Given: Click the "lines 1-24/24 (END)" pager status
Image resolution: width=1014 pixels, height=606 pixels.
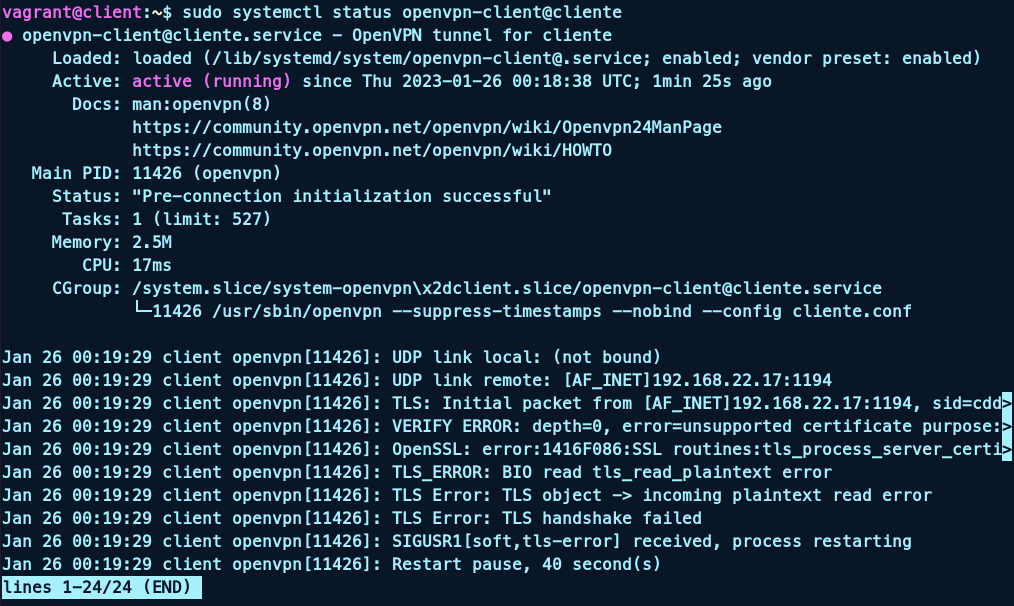Looking at the screenshot, I should (x=101, y=587).
